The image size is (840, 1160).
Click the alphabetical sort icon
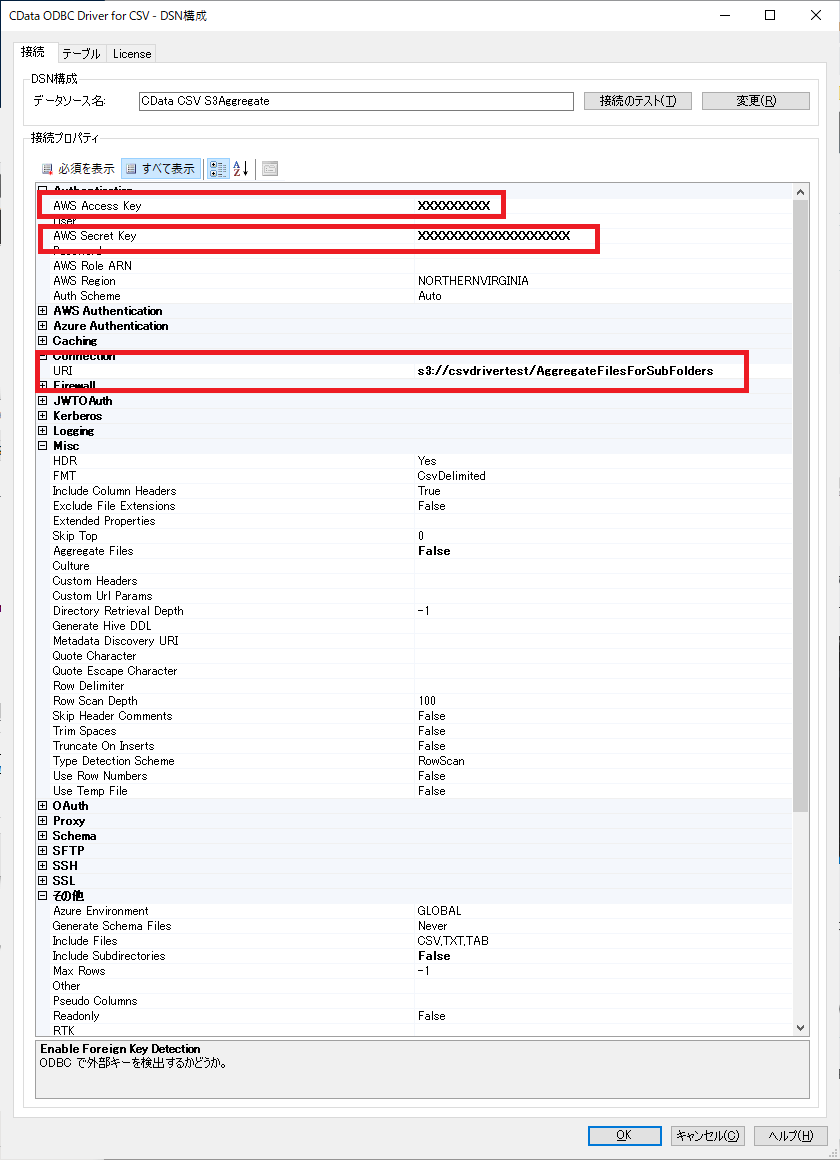pyautogui.click(x=241, y=169)
